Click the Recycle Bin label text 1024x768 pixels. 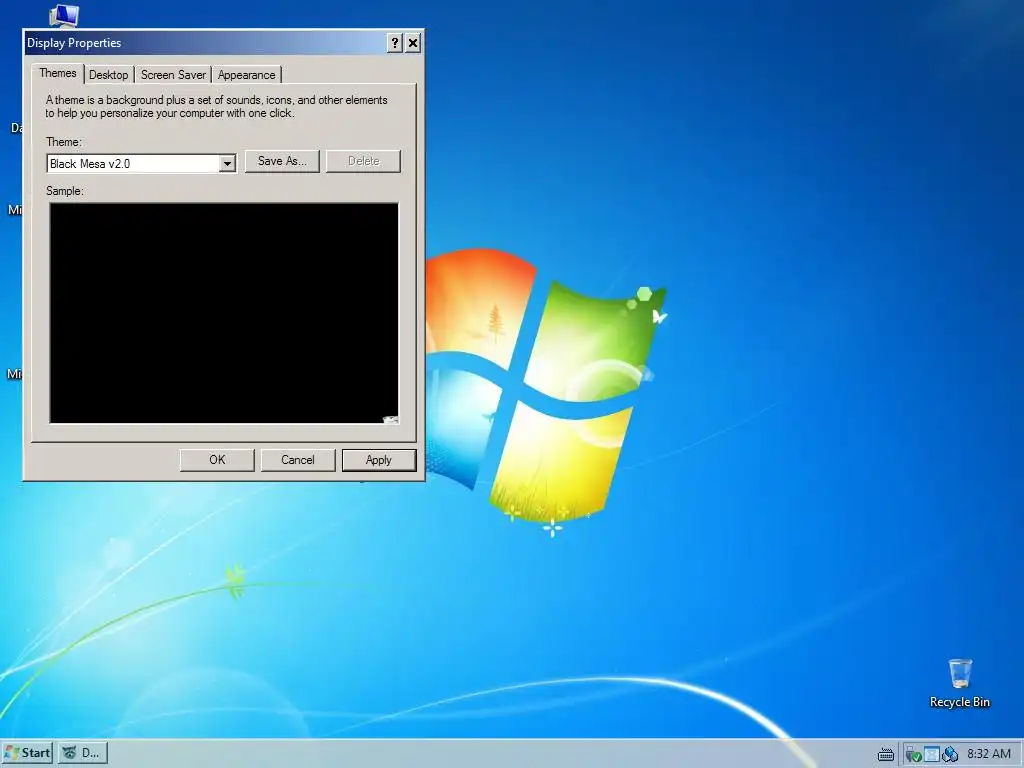(959, 702)
